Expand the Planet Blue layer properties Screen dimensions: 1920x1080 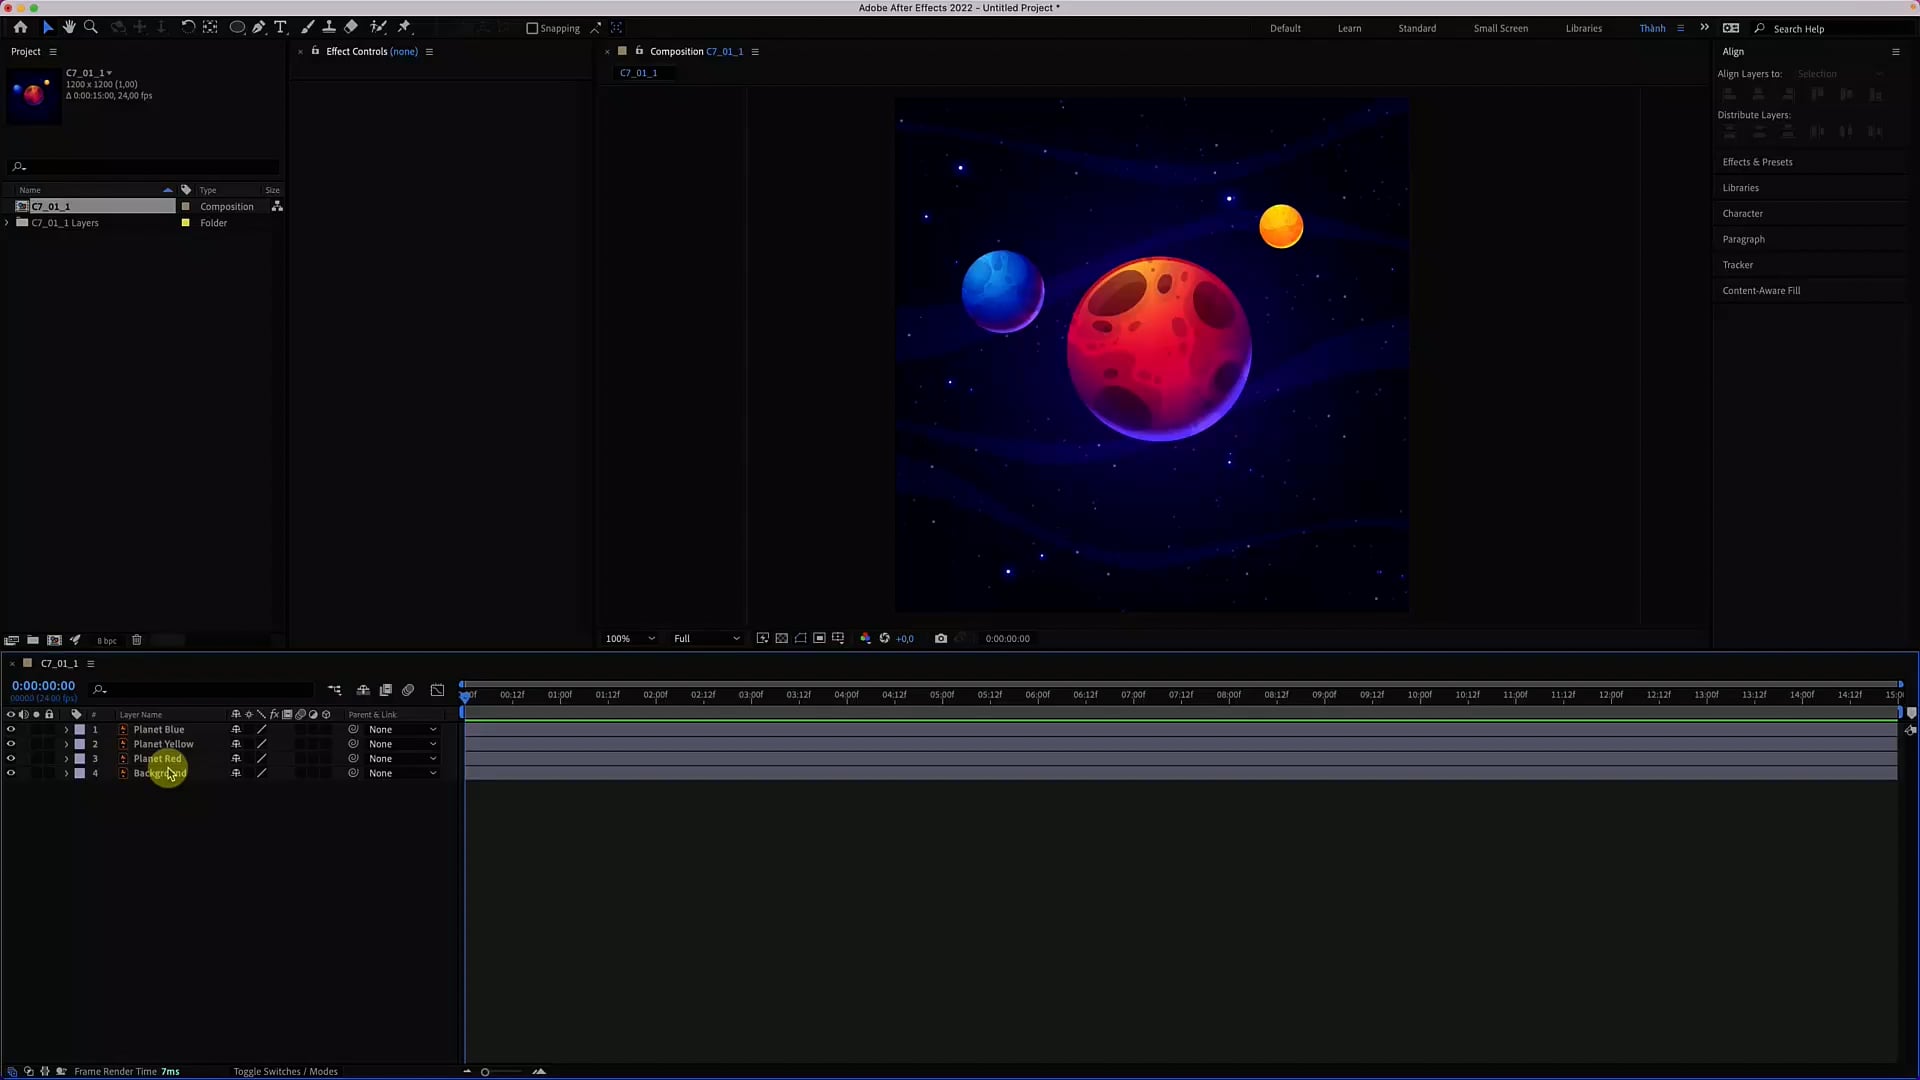[x=67, y=730]
